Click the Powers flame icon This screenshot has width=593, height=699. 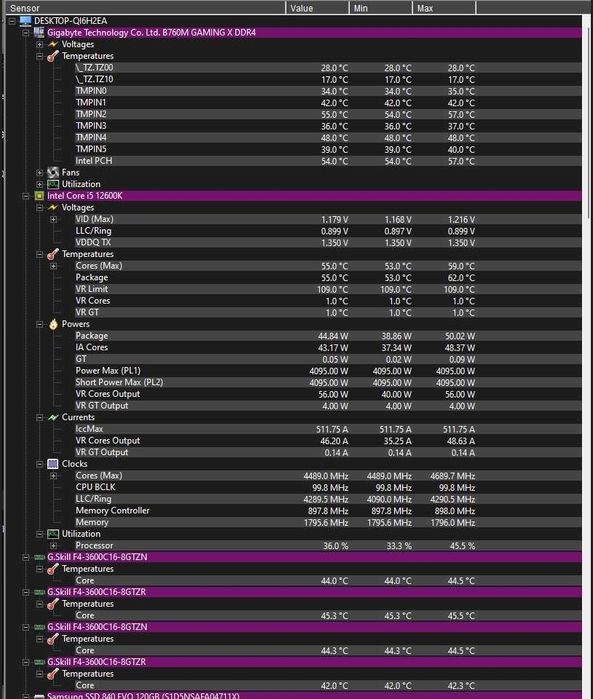pyautogui.click(x=54, y=324)
